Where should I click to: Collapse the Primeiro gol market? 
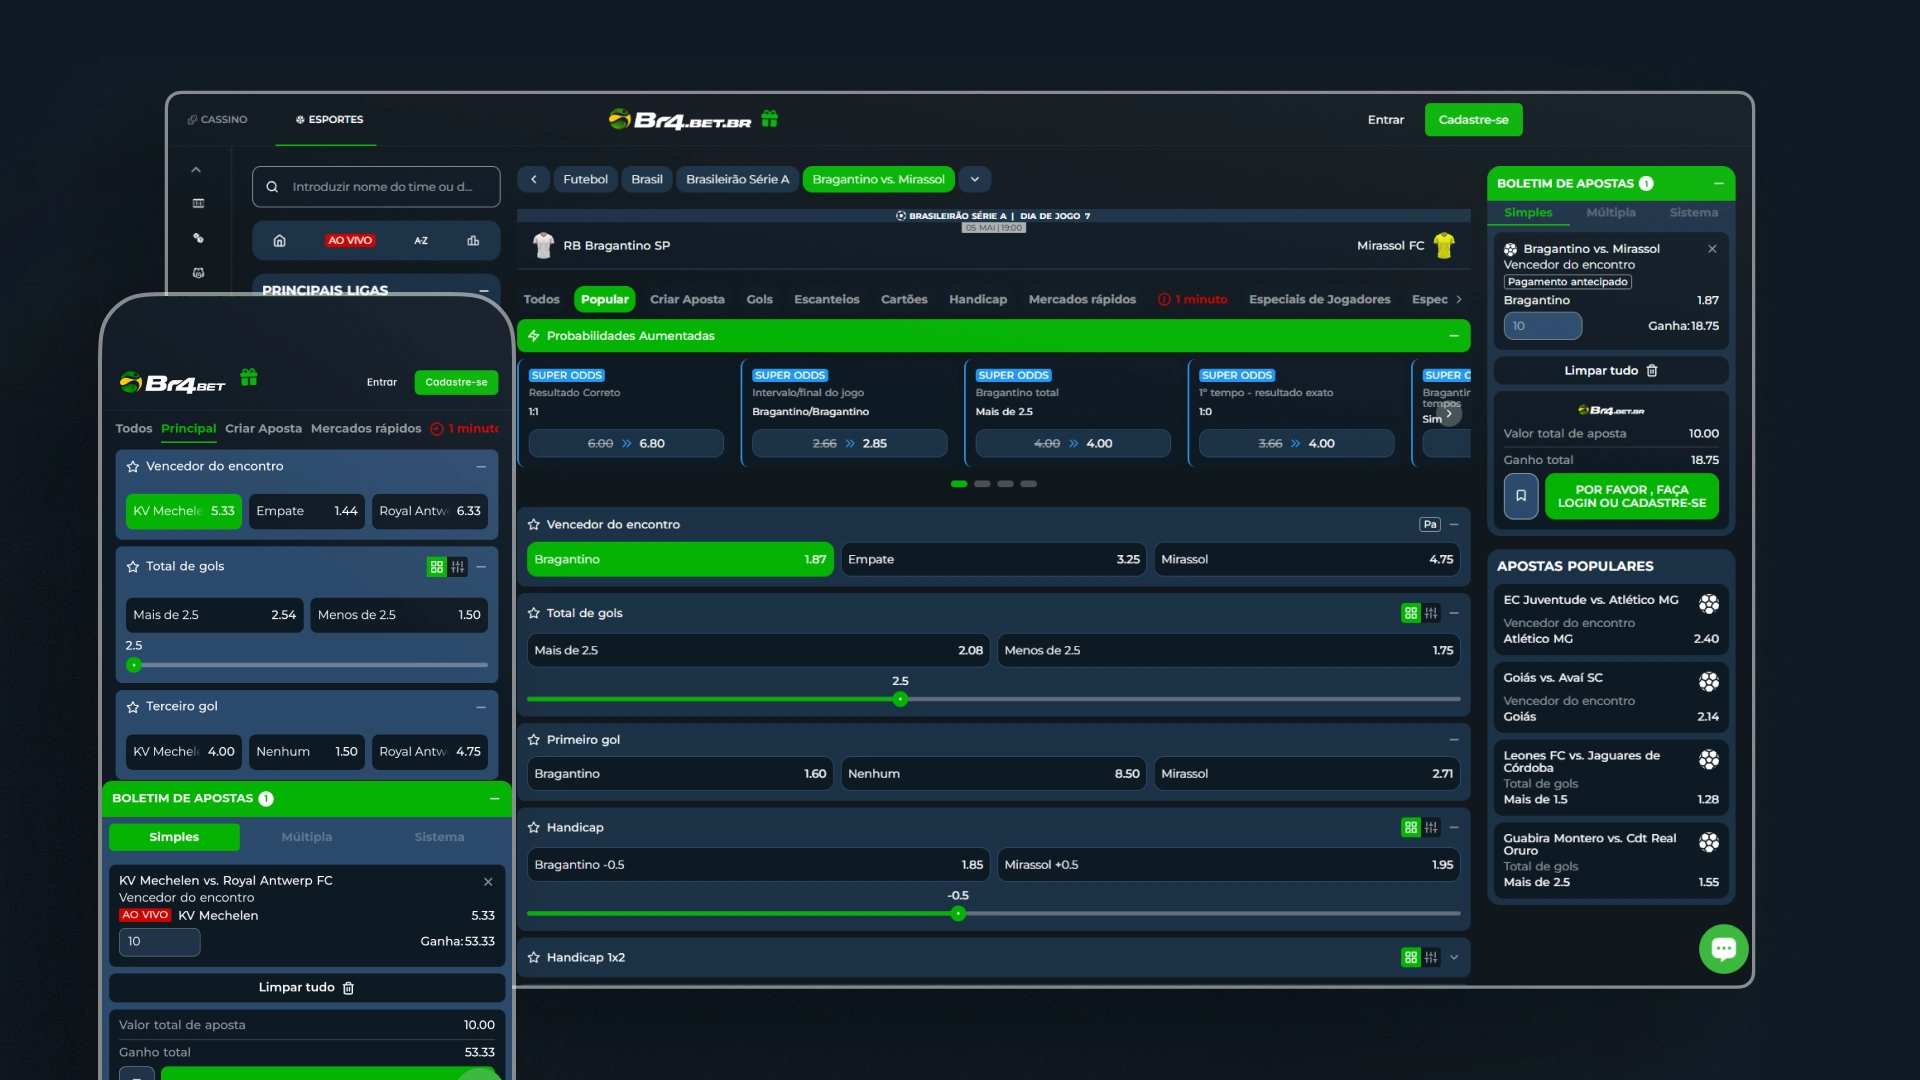1454,740
